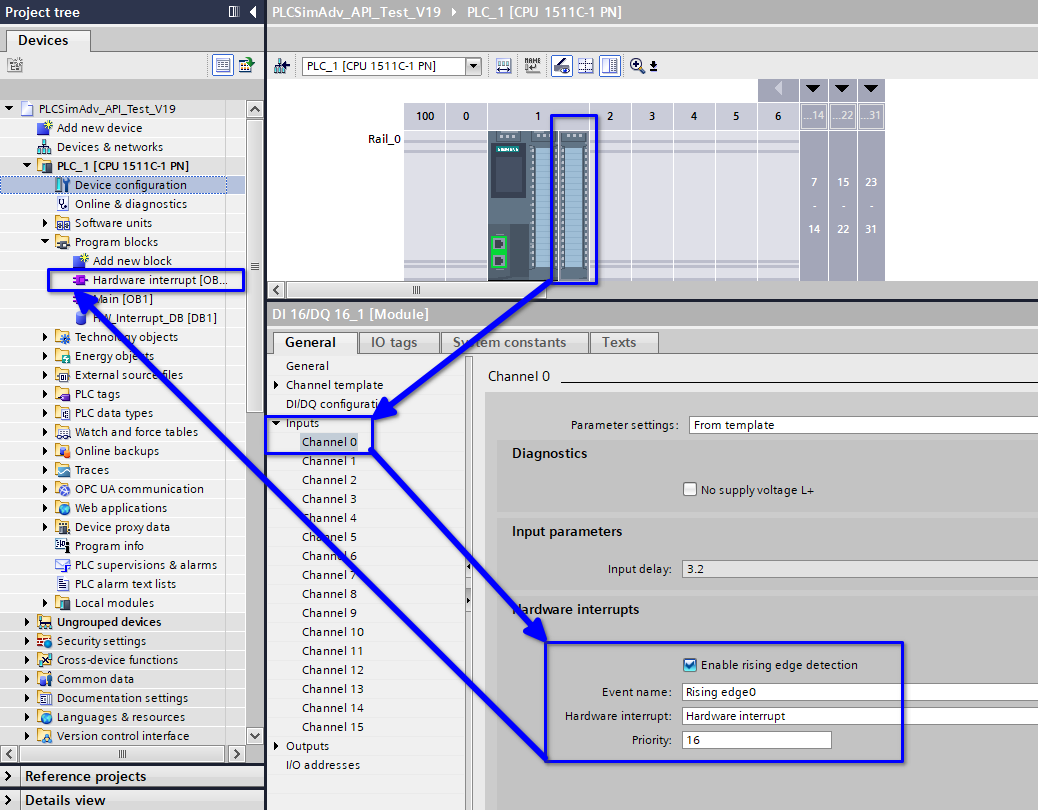Expand the Reference projects section
The height and width of the screenshot is (810, 1038).
click(10, 776)
